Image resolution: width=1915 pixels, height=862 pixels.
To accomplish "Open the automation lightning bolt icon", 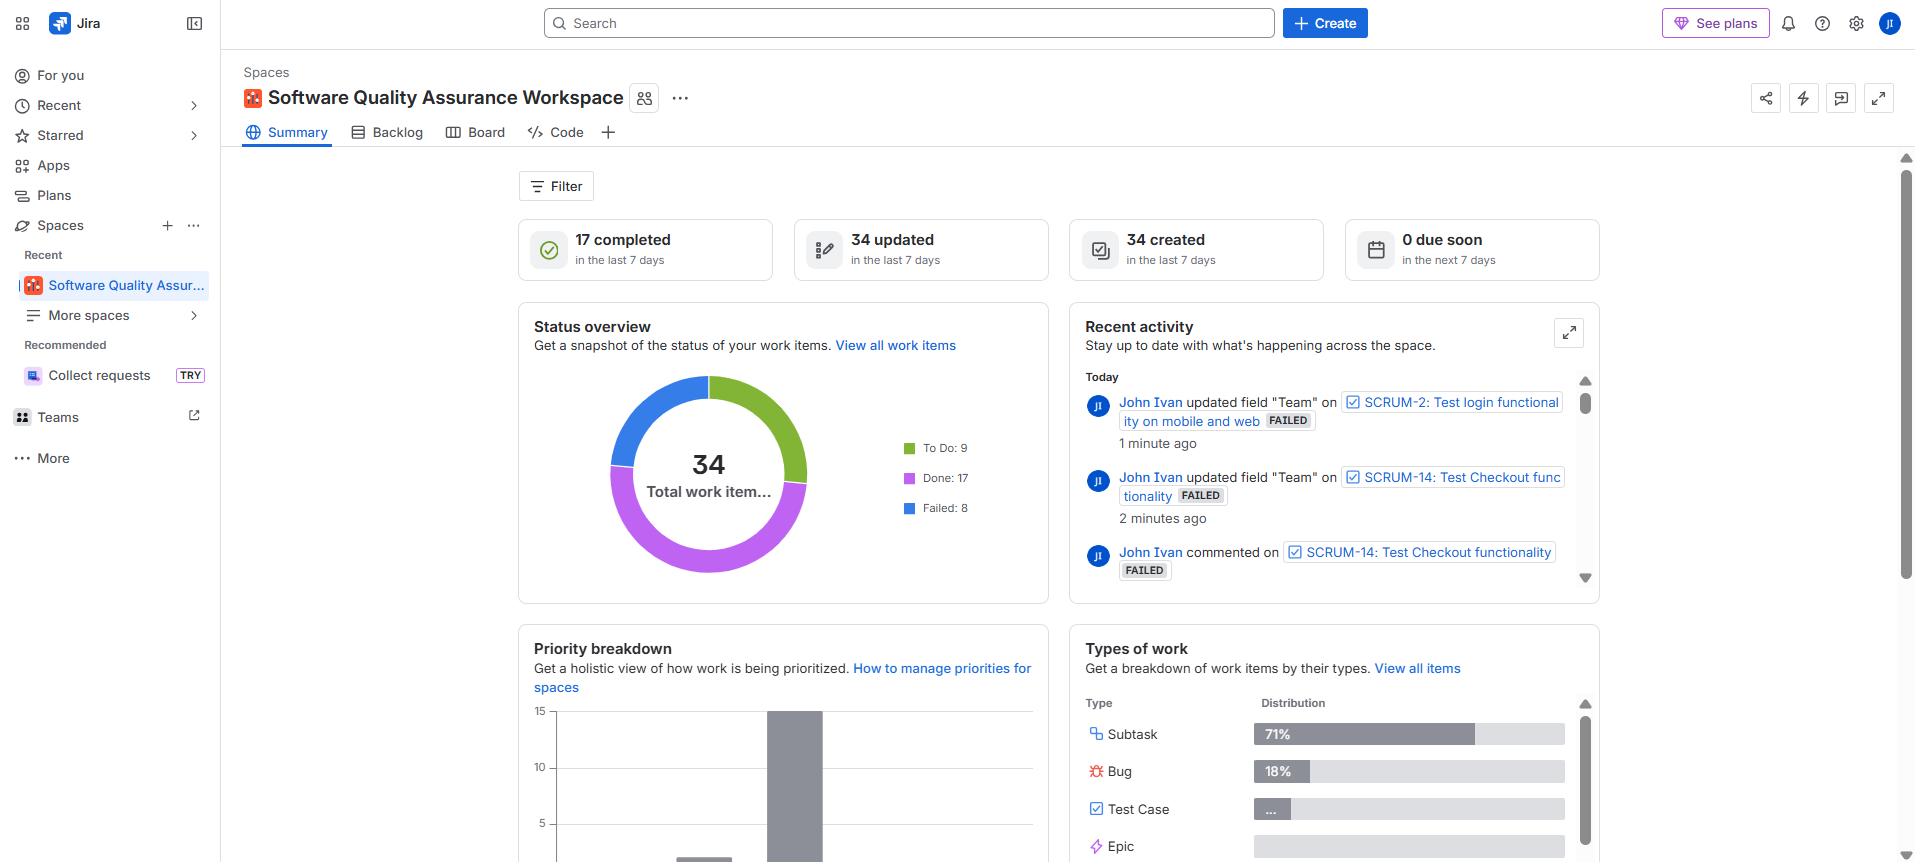I will [1803, 98].
